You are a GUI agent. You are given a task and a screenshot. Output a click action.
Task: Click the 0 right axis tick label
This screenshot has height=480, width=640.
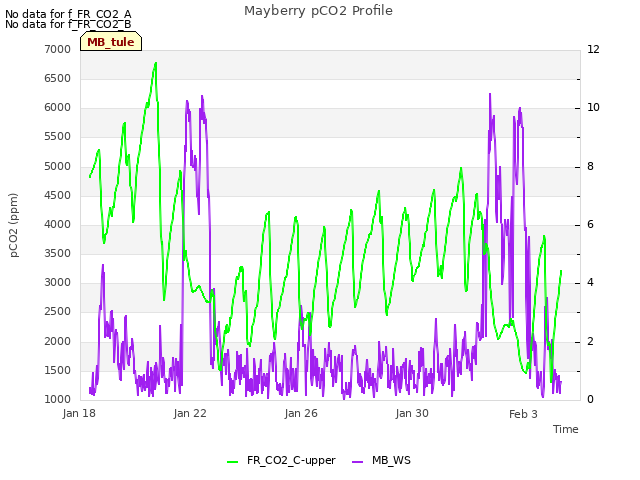point(590,400)
